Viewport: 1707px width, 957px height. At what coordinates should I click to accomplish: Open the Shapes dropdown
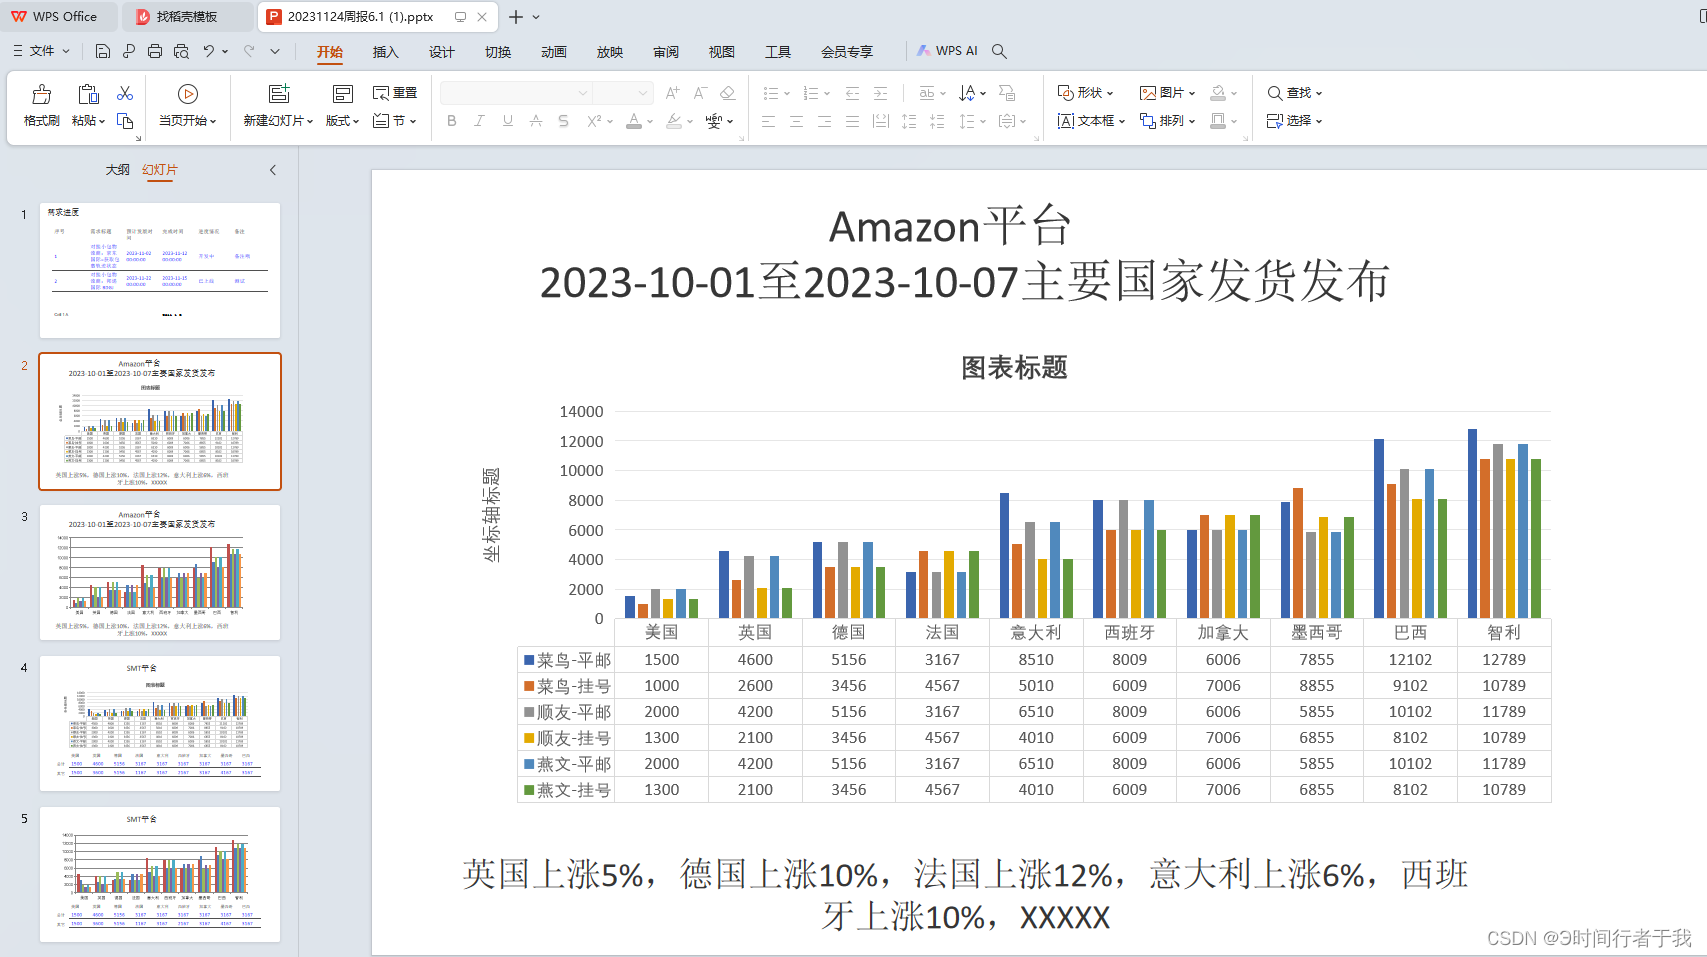tap(1086, 93)
